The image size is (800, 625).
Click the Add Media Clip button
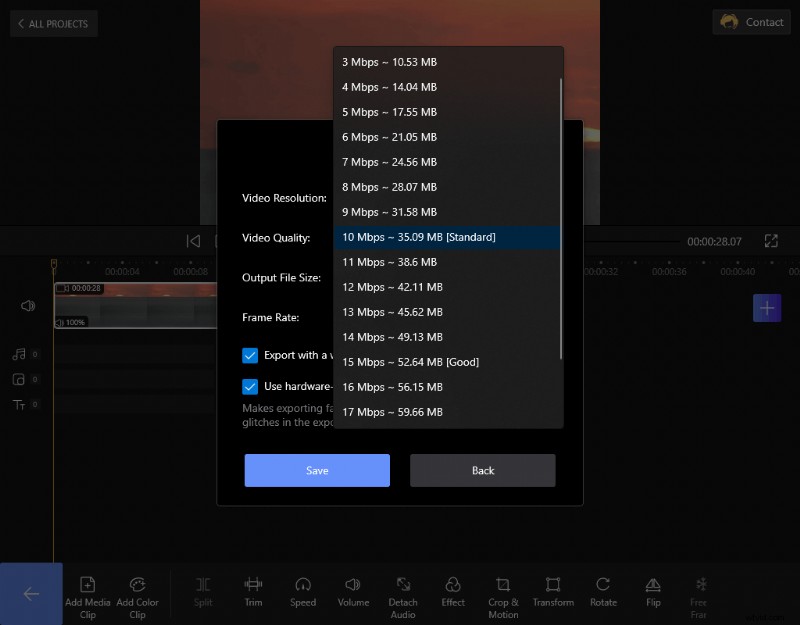point(87,593)
